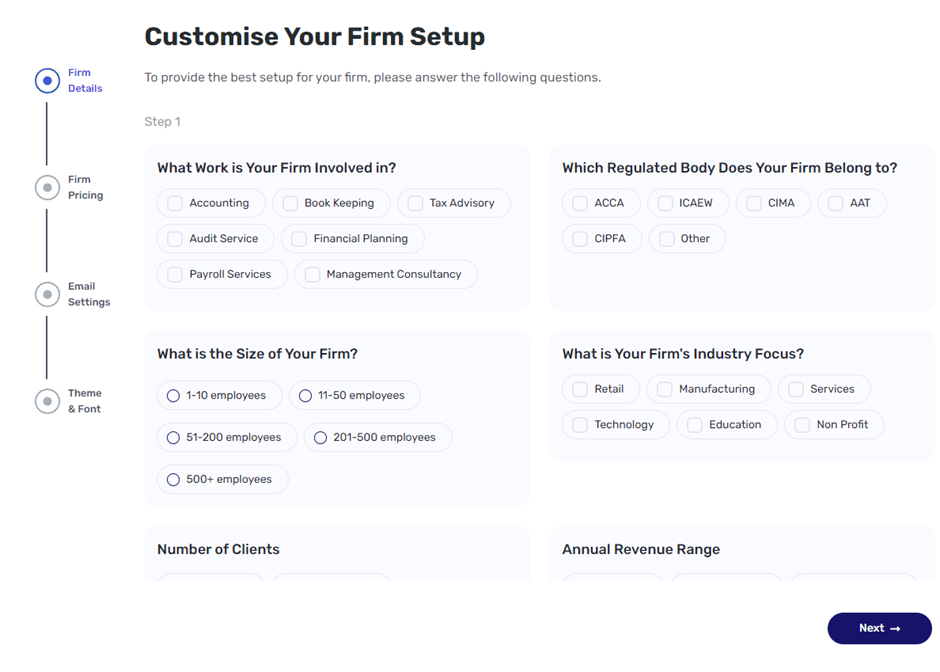Jump to the Theme & Font step icon
This screenshot has width=940, height=672.
point(47,401)
